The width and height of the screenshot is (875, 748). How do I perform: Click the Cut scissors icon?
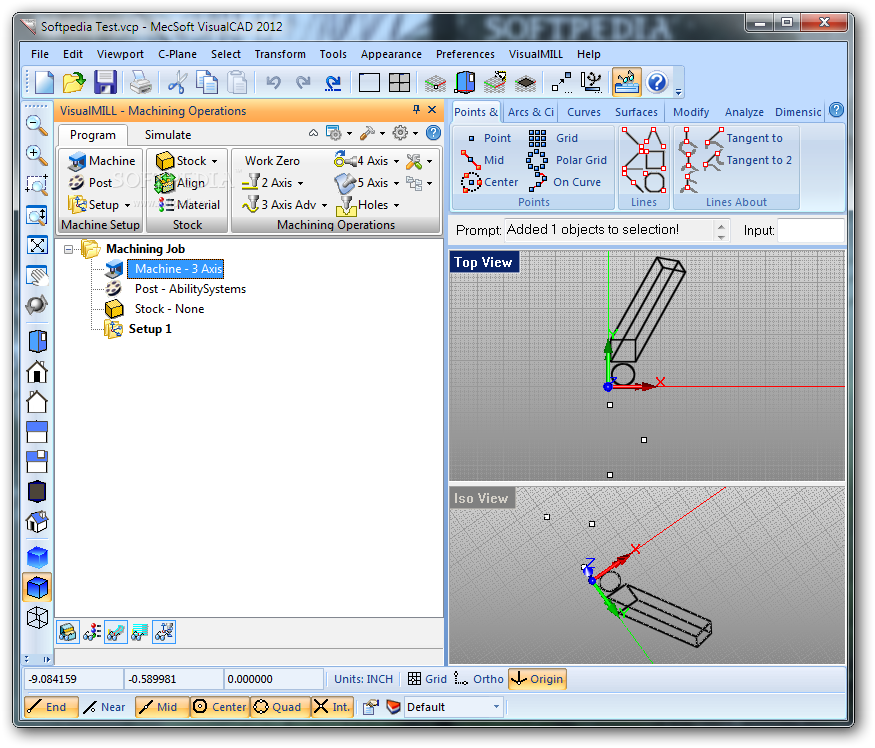click(x=176, y=83)
